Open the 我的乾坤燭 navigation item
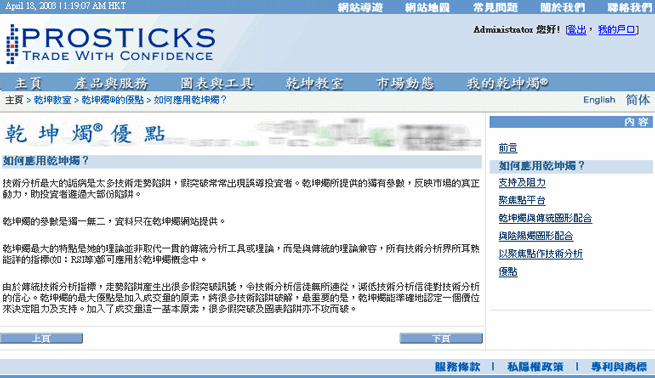 pyautogui.click(x=508, y=84)
